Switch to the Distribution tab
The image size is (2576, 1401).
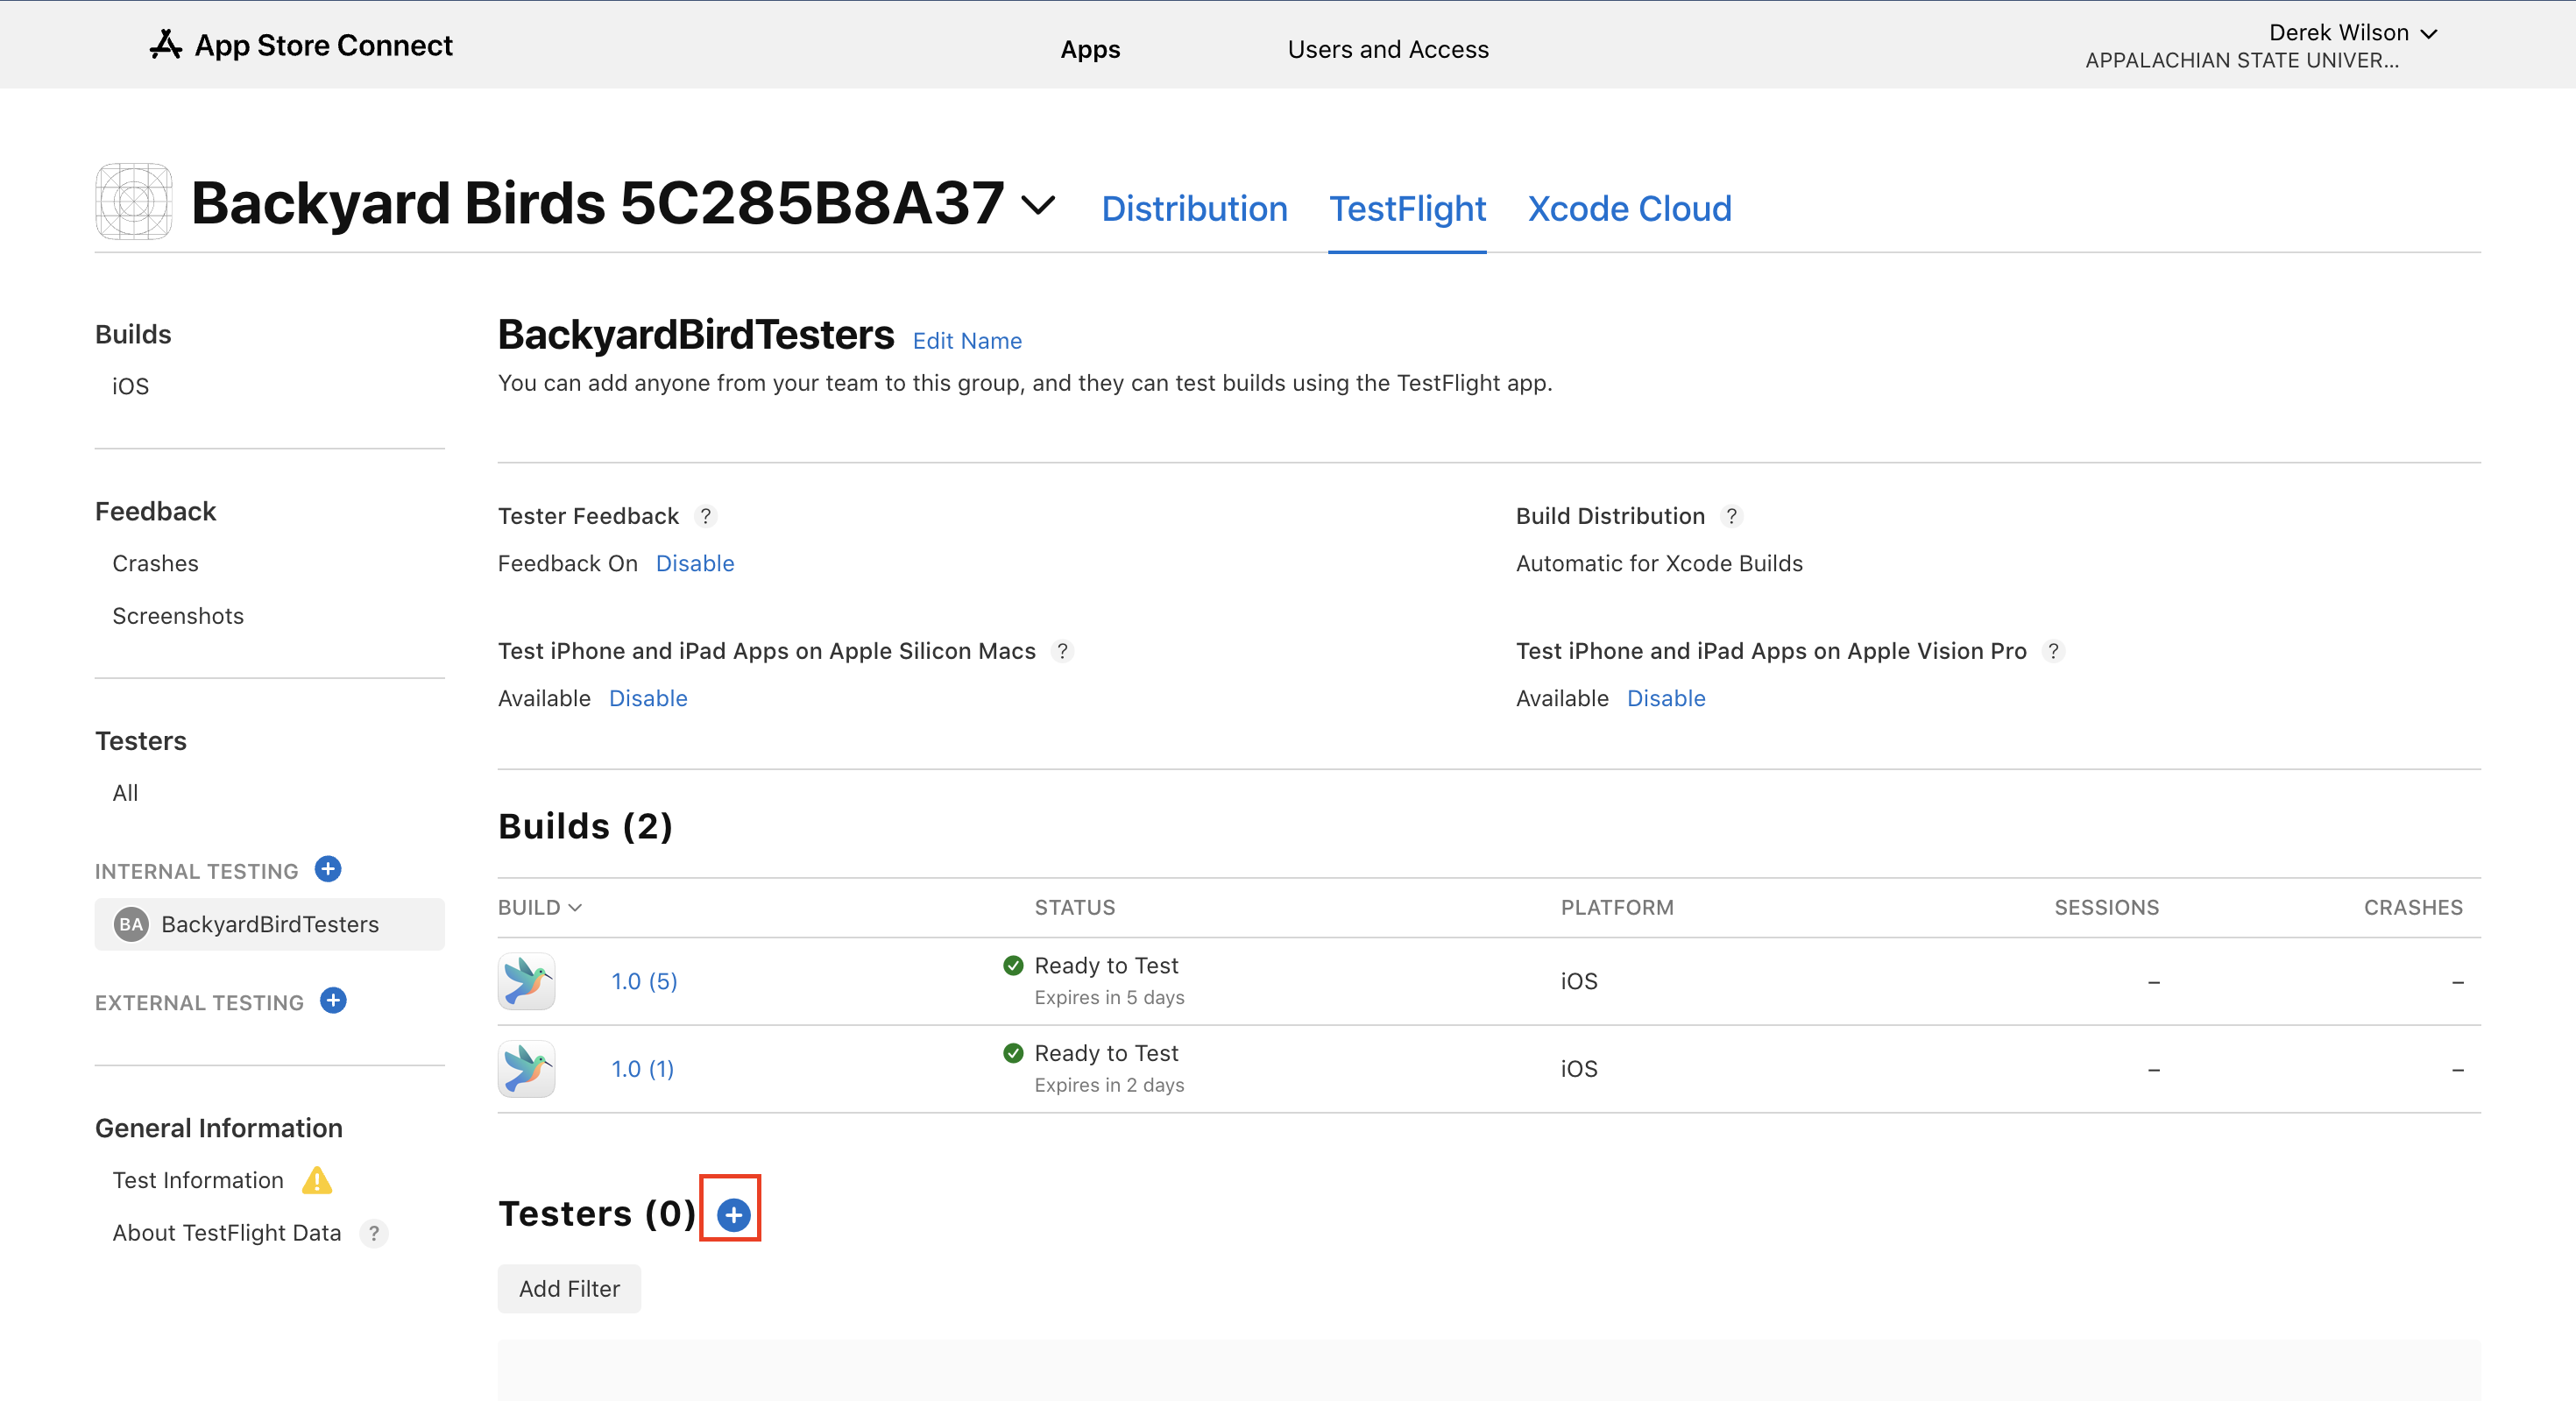(x=1194, y=208)
